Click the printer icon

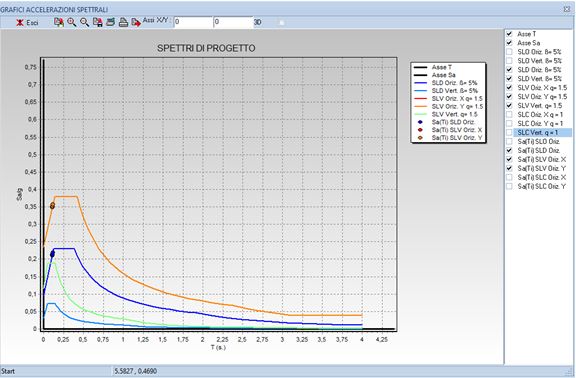[123, 22]
